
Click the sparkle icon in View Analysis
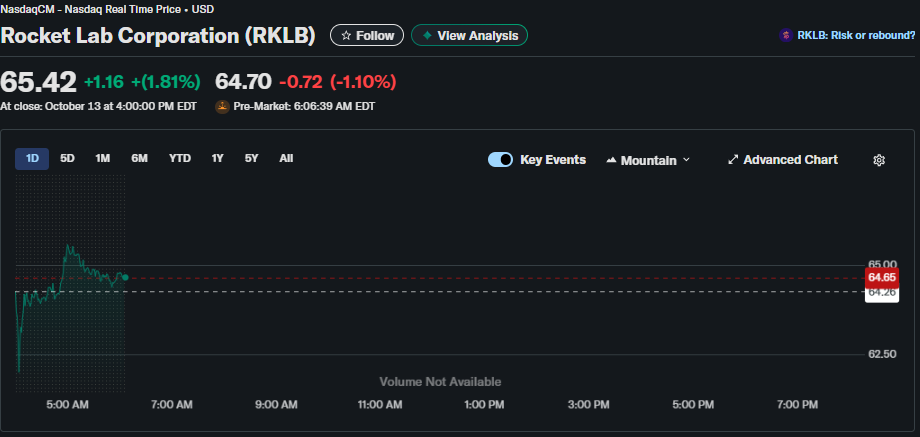[427, 35]
